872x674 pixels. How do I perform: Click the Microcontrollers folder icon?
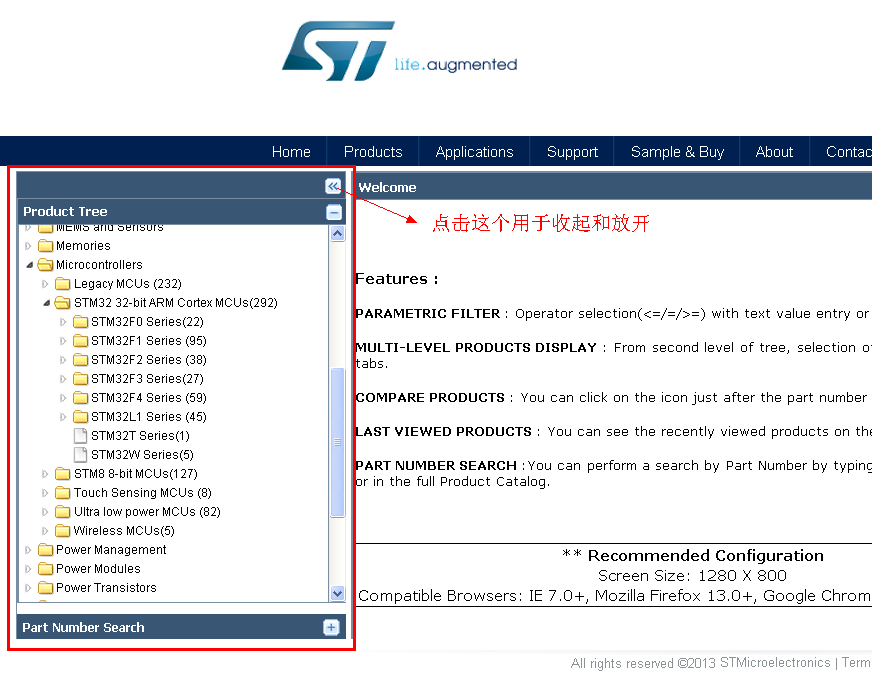click(x=46, y=265)
